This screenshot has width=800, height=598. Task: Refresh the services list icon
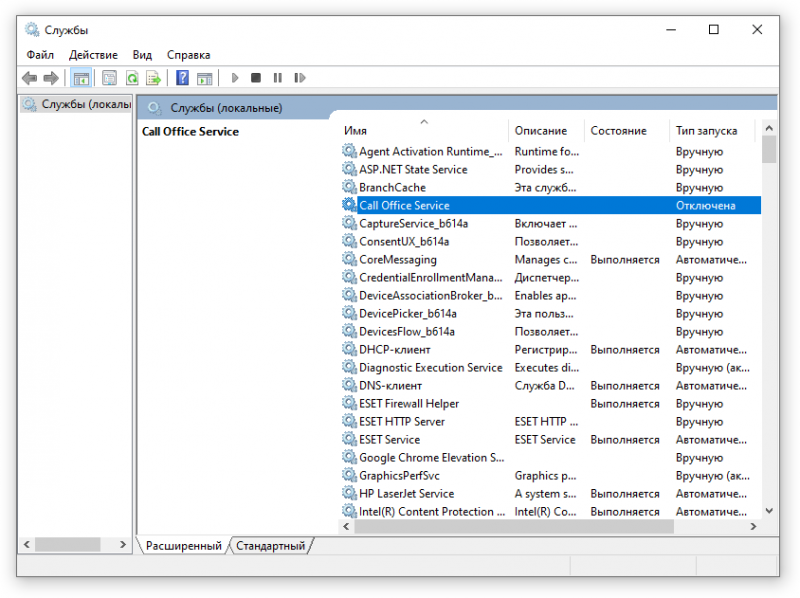132,78
